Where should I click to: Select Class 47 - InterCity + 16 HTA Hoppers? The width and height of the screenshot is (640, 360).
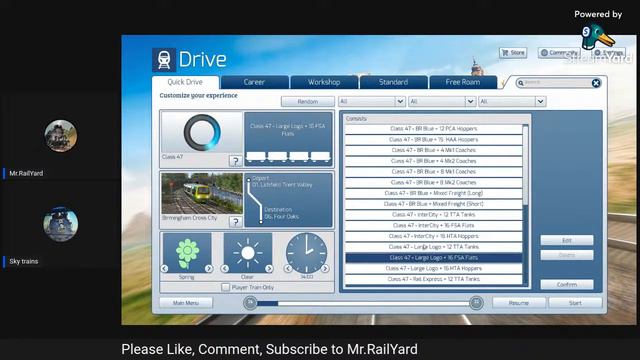coord(433,236)
